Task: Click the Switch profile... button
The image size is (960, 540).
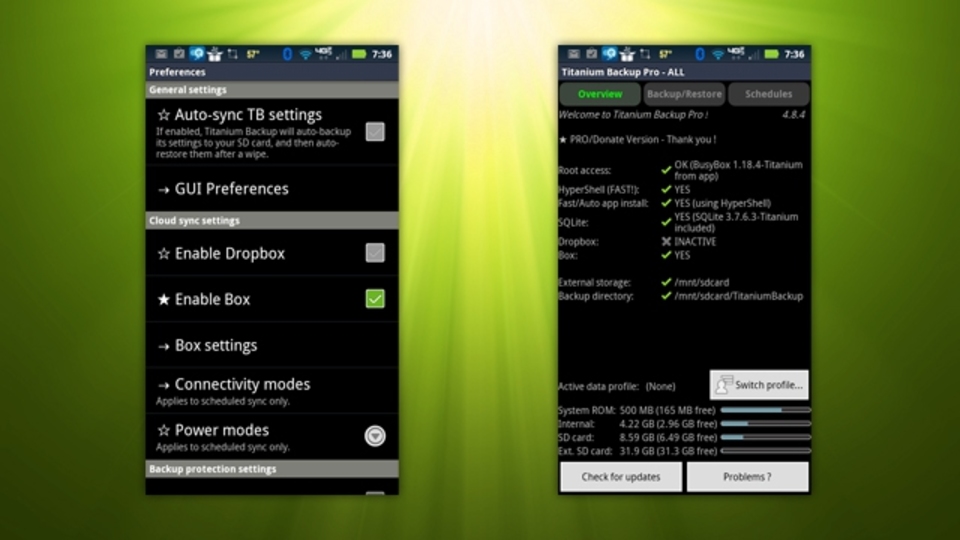Action: 759,385
